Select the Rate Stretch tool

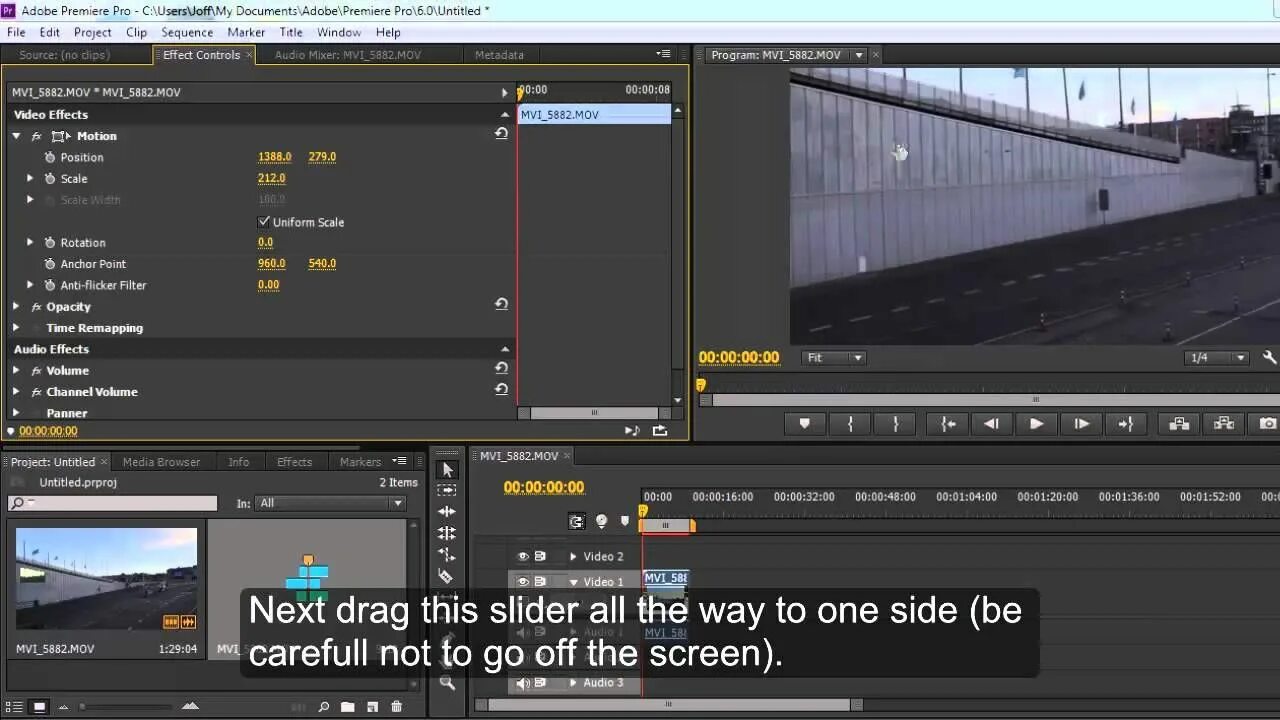point(447,555)
